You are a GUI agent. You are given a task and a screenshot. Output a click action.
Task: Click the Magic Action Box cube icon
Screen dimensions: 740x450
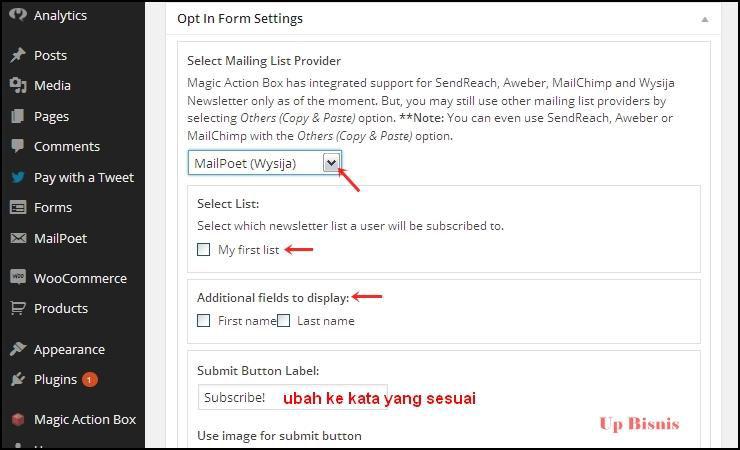pos(18,419)
